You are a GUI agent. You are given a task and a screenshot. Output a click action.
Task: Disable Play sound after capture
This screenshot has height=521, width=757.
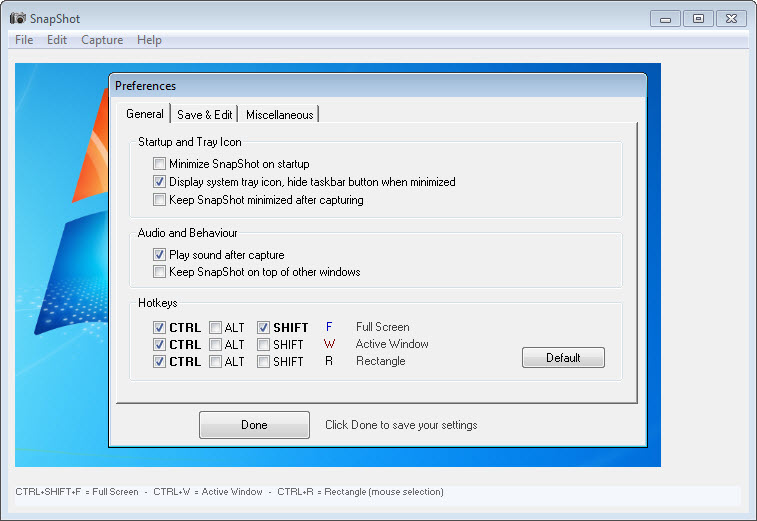click(x=159, y=254)
